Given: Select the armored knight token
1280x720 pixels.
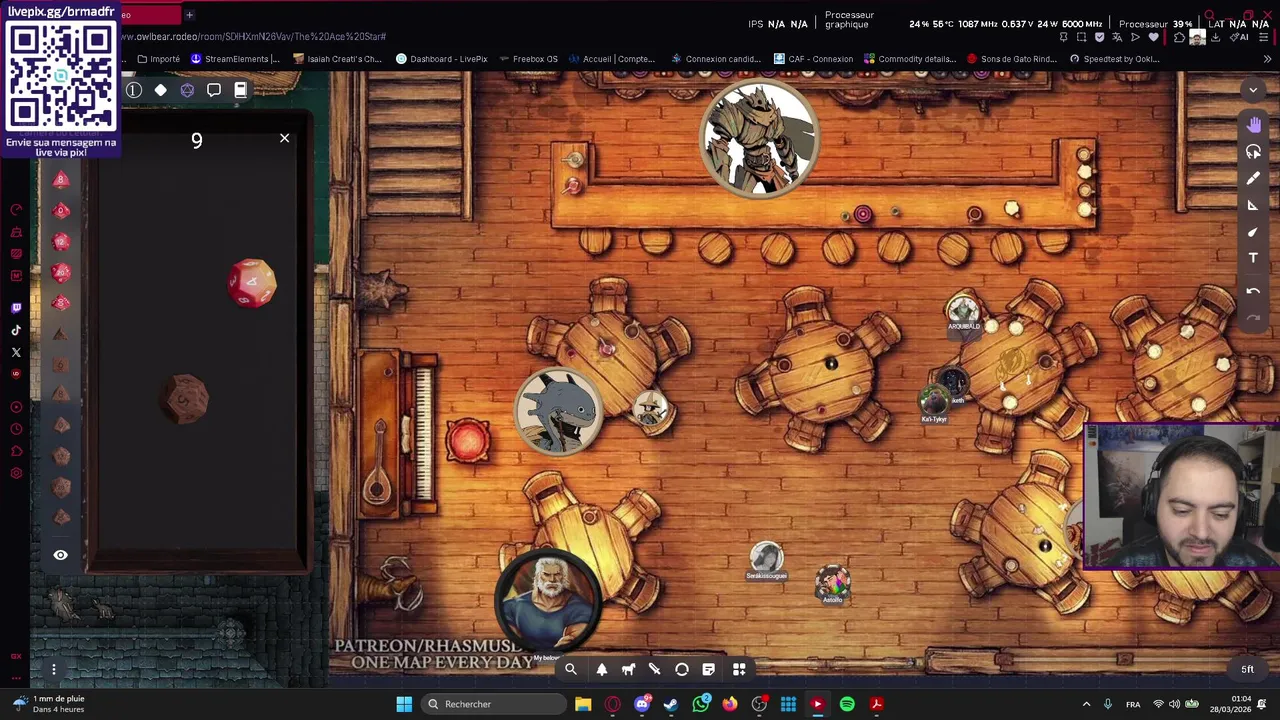Looking at the screenshot, I should coord(760,140).
